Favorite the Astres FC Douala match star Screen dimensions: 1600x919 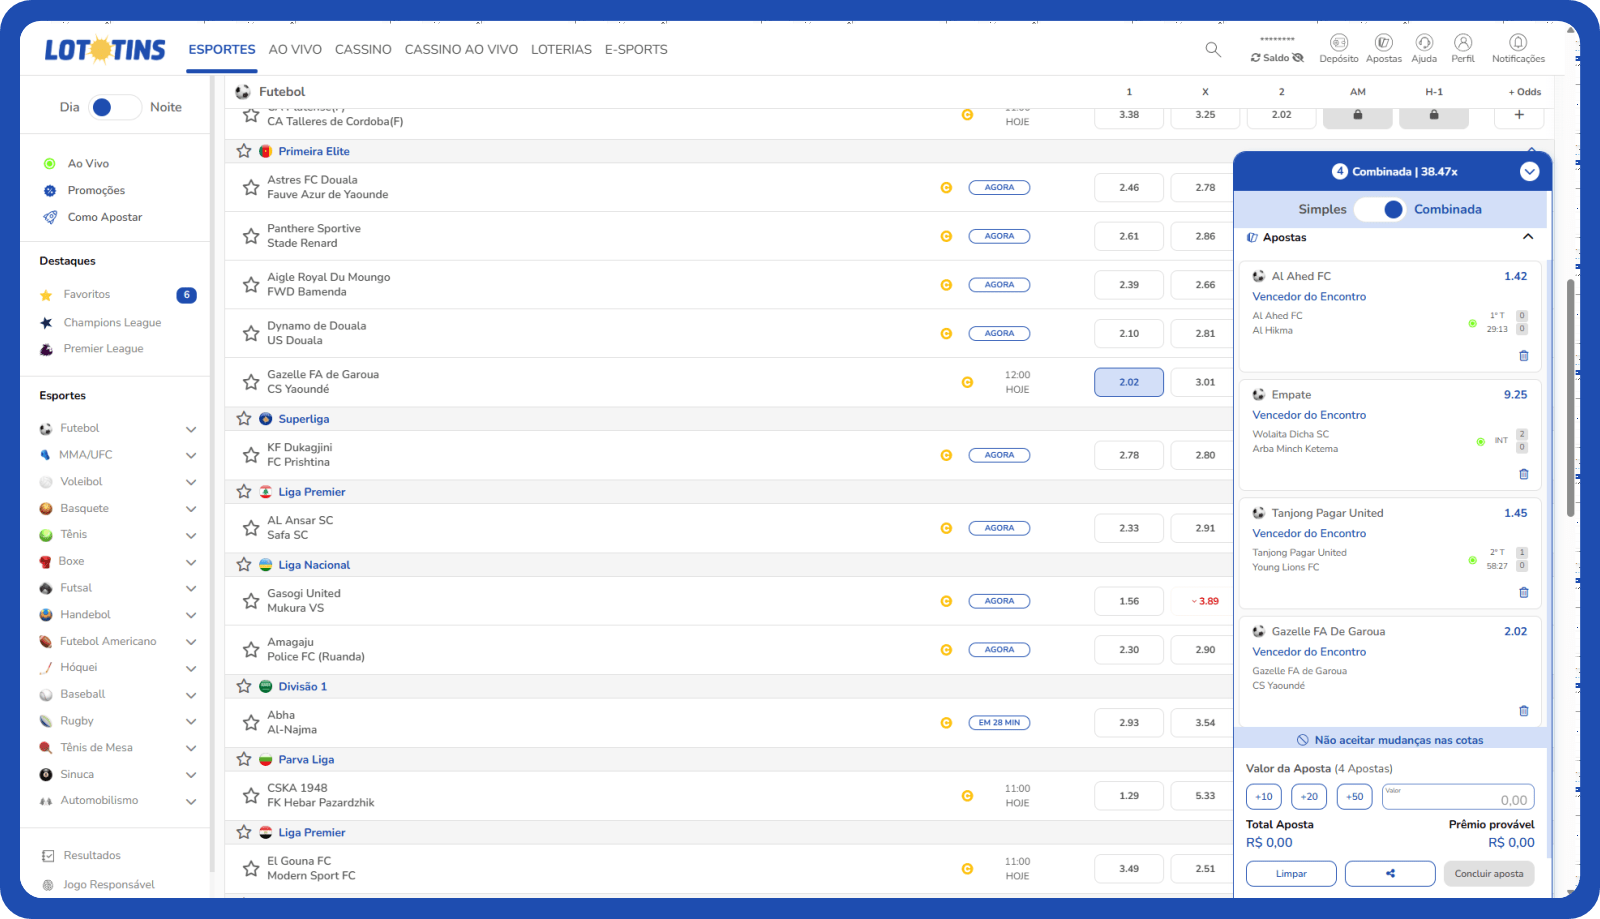click(x=251, y=187)
